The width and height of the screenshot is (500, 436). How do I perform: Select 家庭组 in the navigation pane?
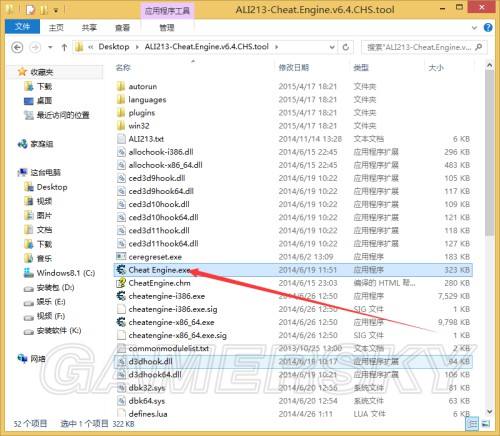tap(42, 144)
